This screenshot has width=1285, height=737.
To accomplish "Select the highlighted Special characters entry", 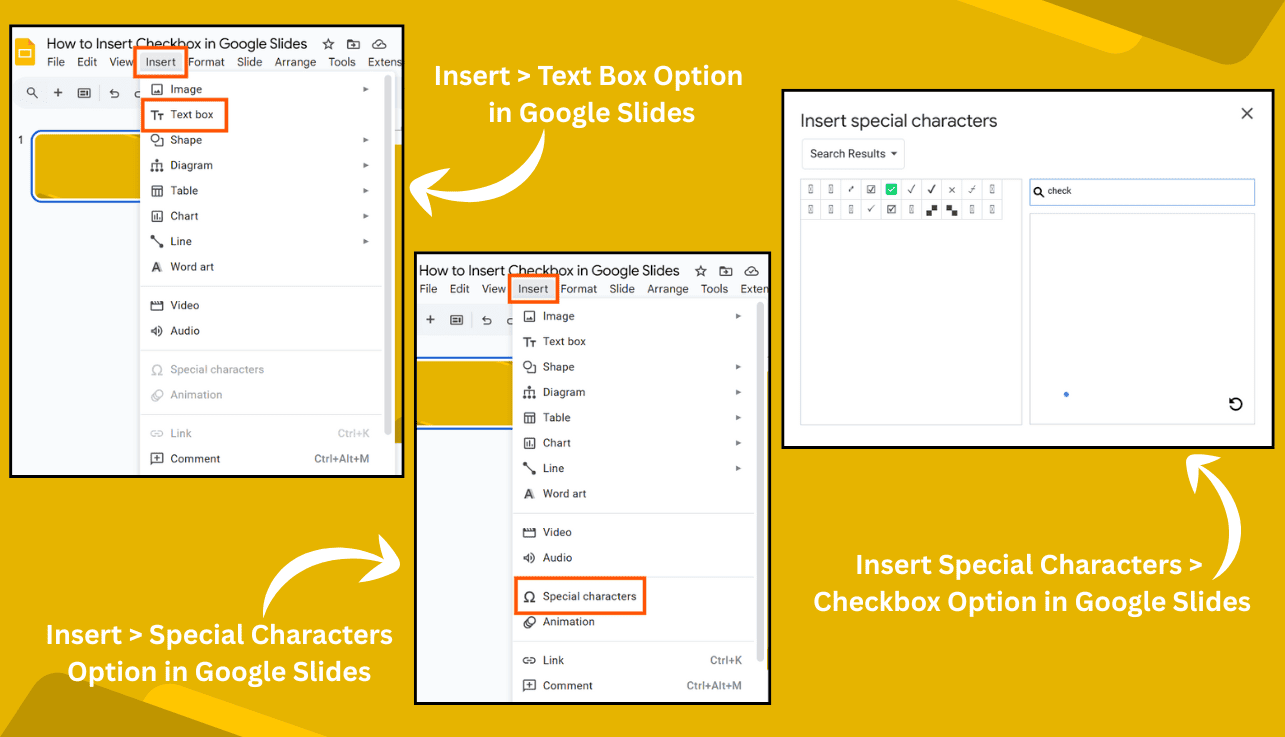I will (580, 595).
